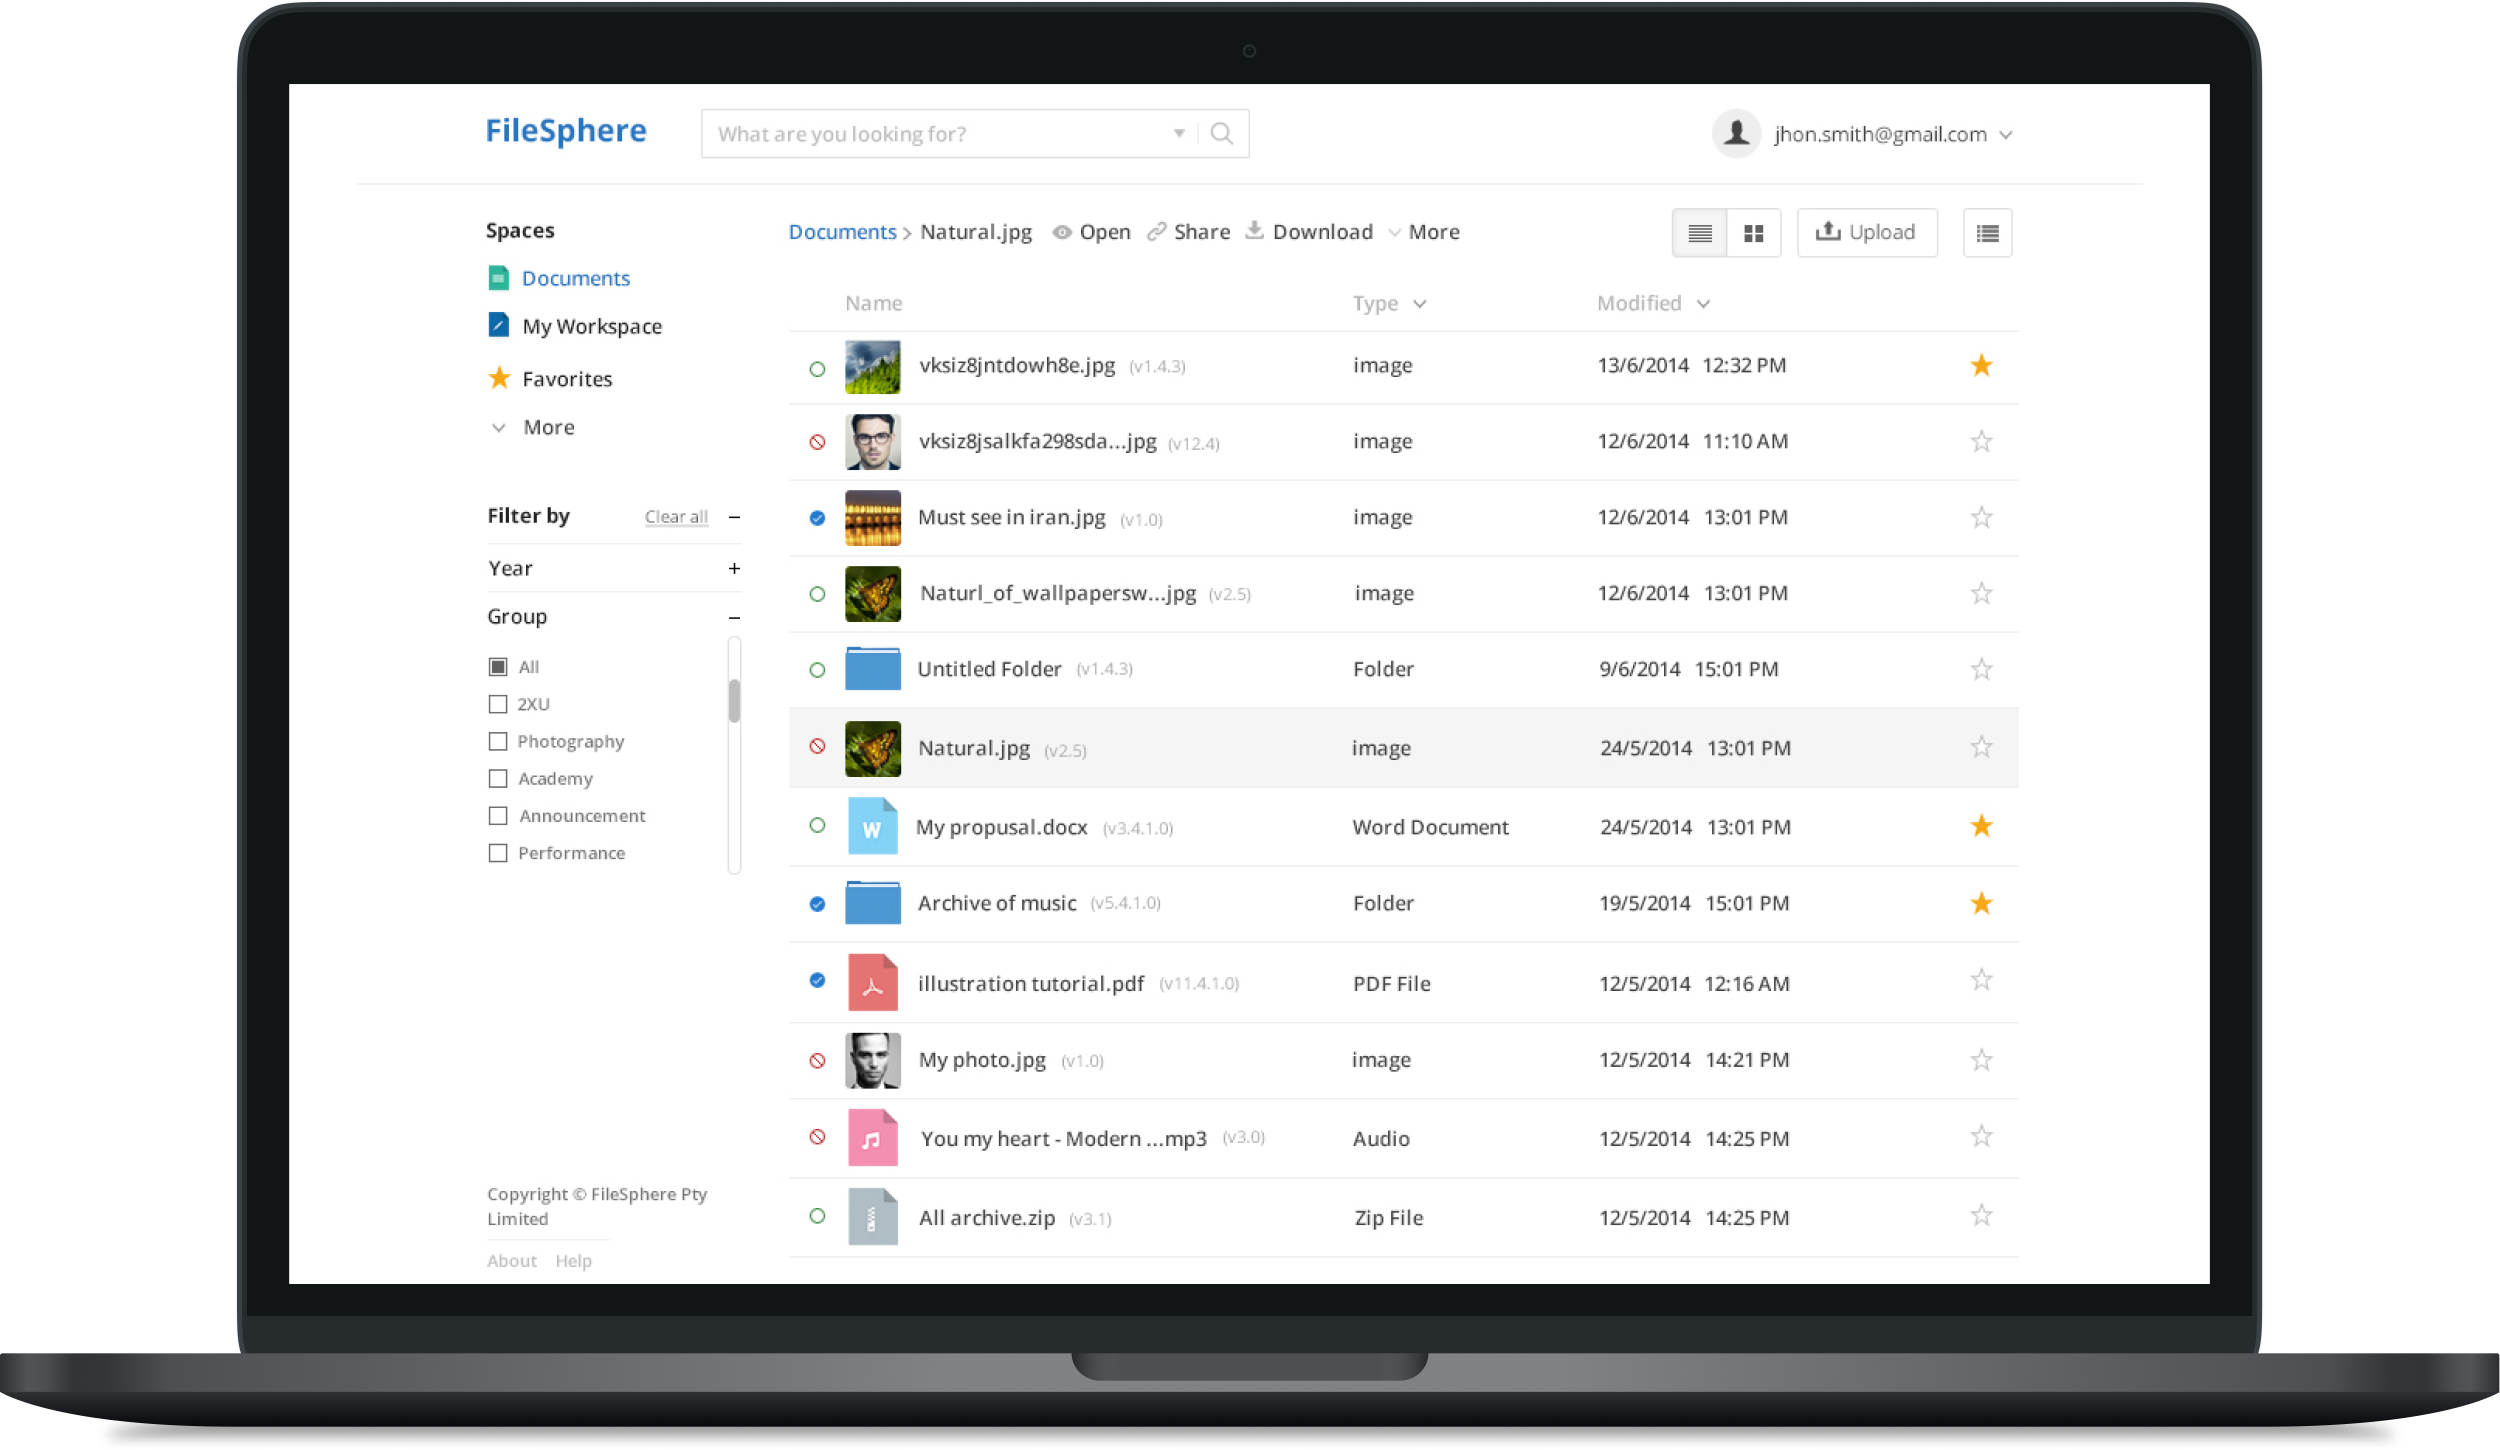Image resolution: width=2500 pixels, height=1450 pixels.
Task: Click the Share icon for Natural.jpg
Action: pyautogui.click(x=1157, y=231)
